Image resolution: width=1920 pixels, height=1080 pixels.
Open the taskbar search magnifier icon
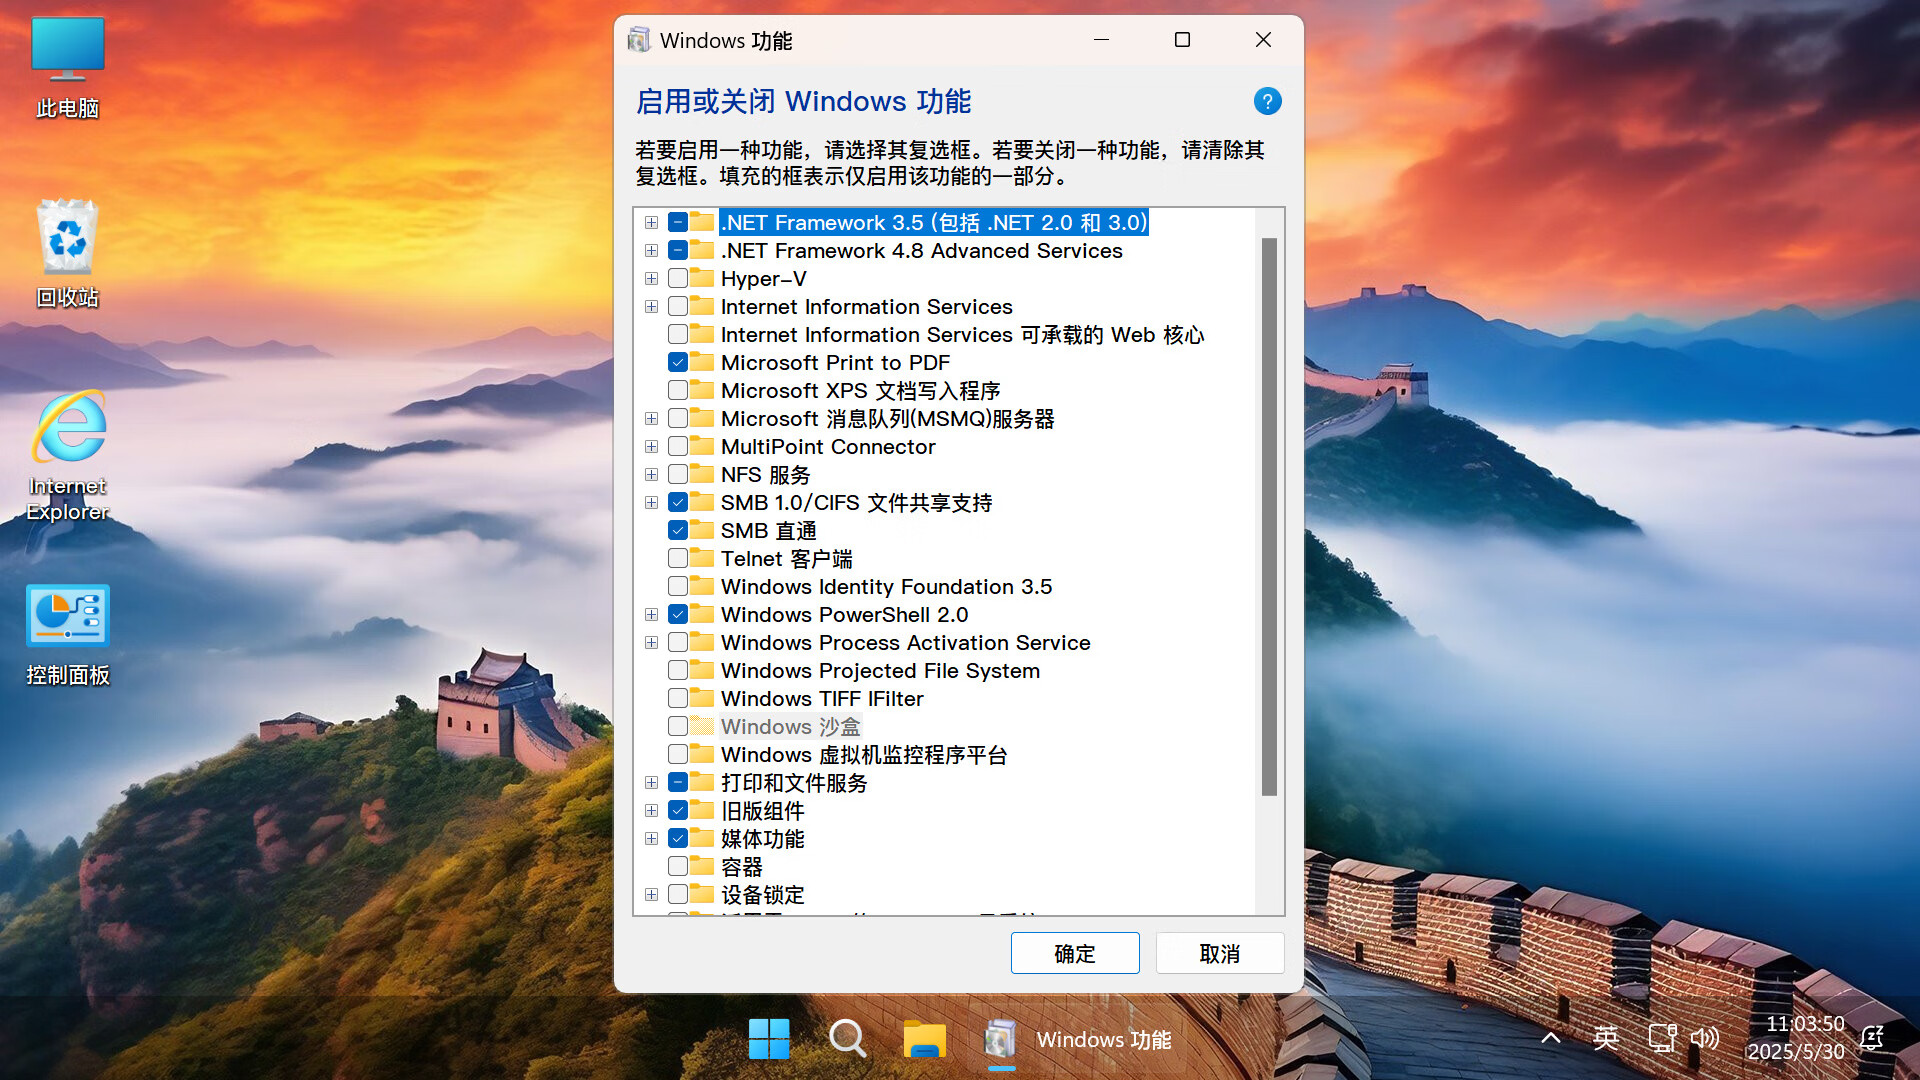point(847,1039)
